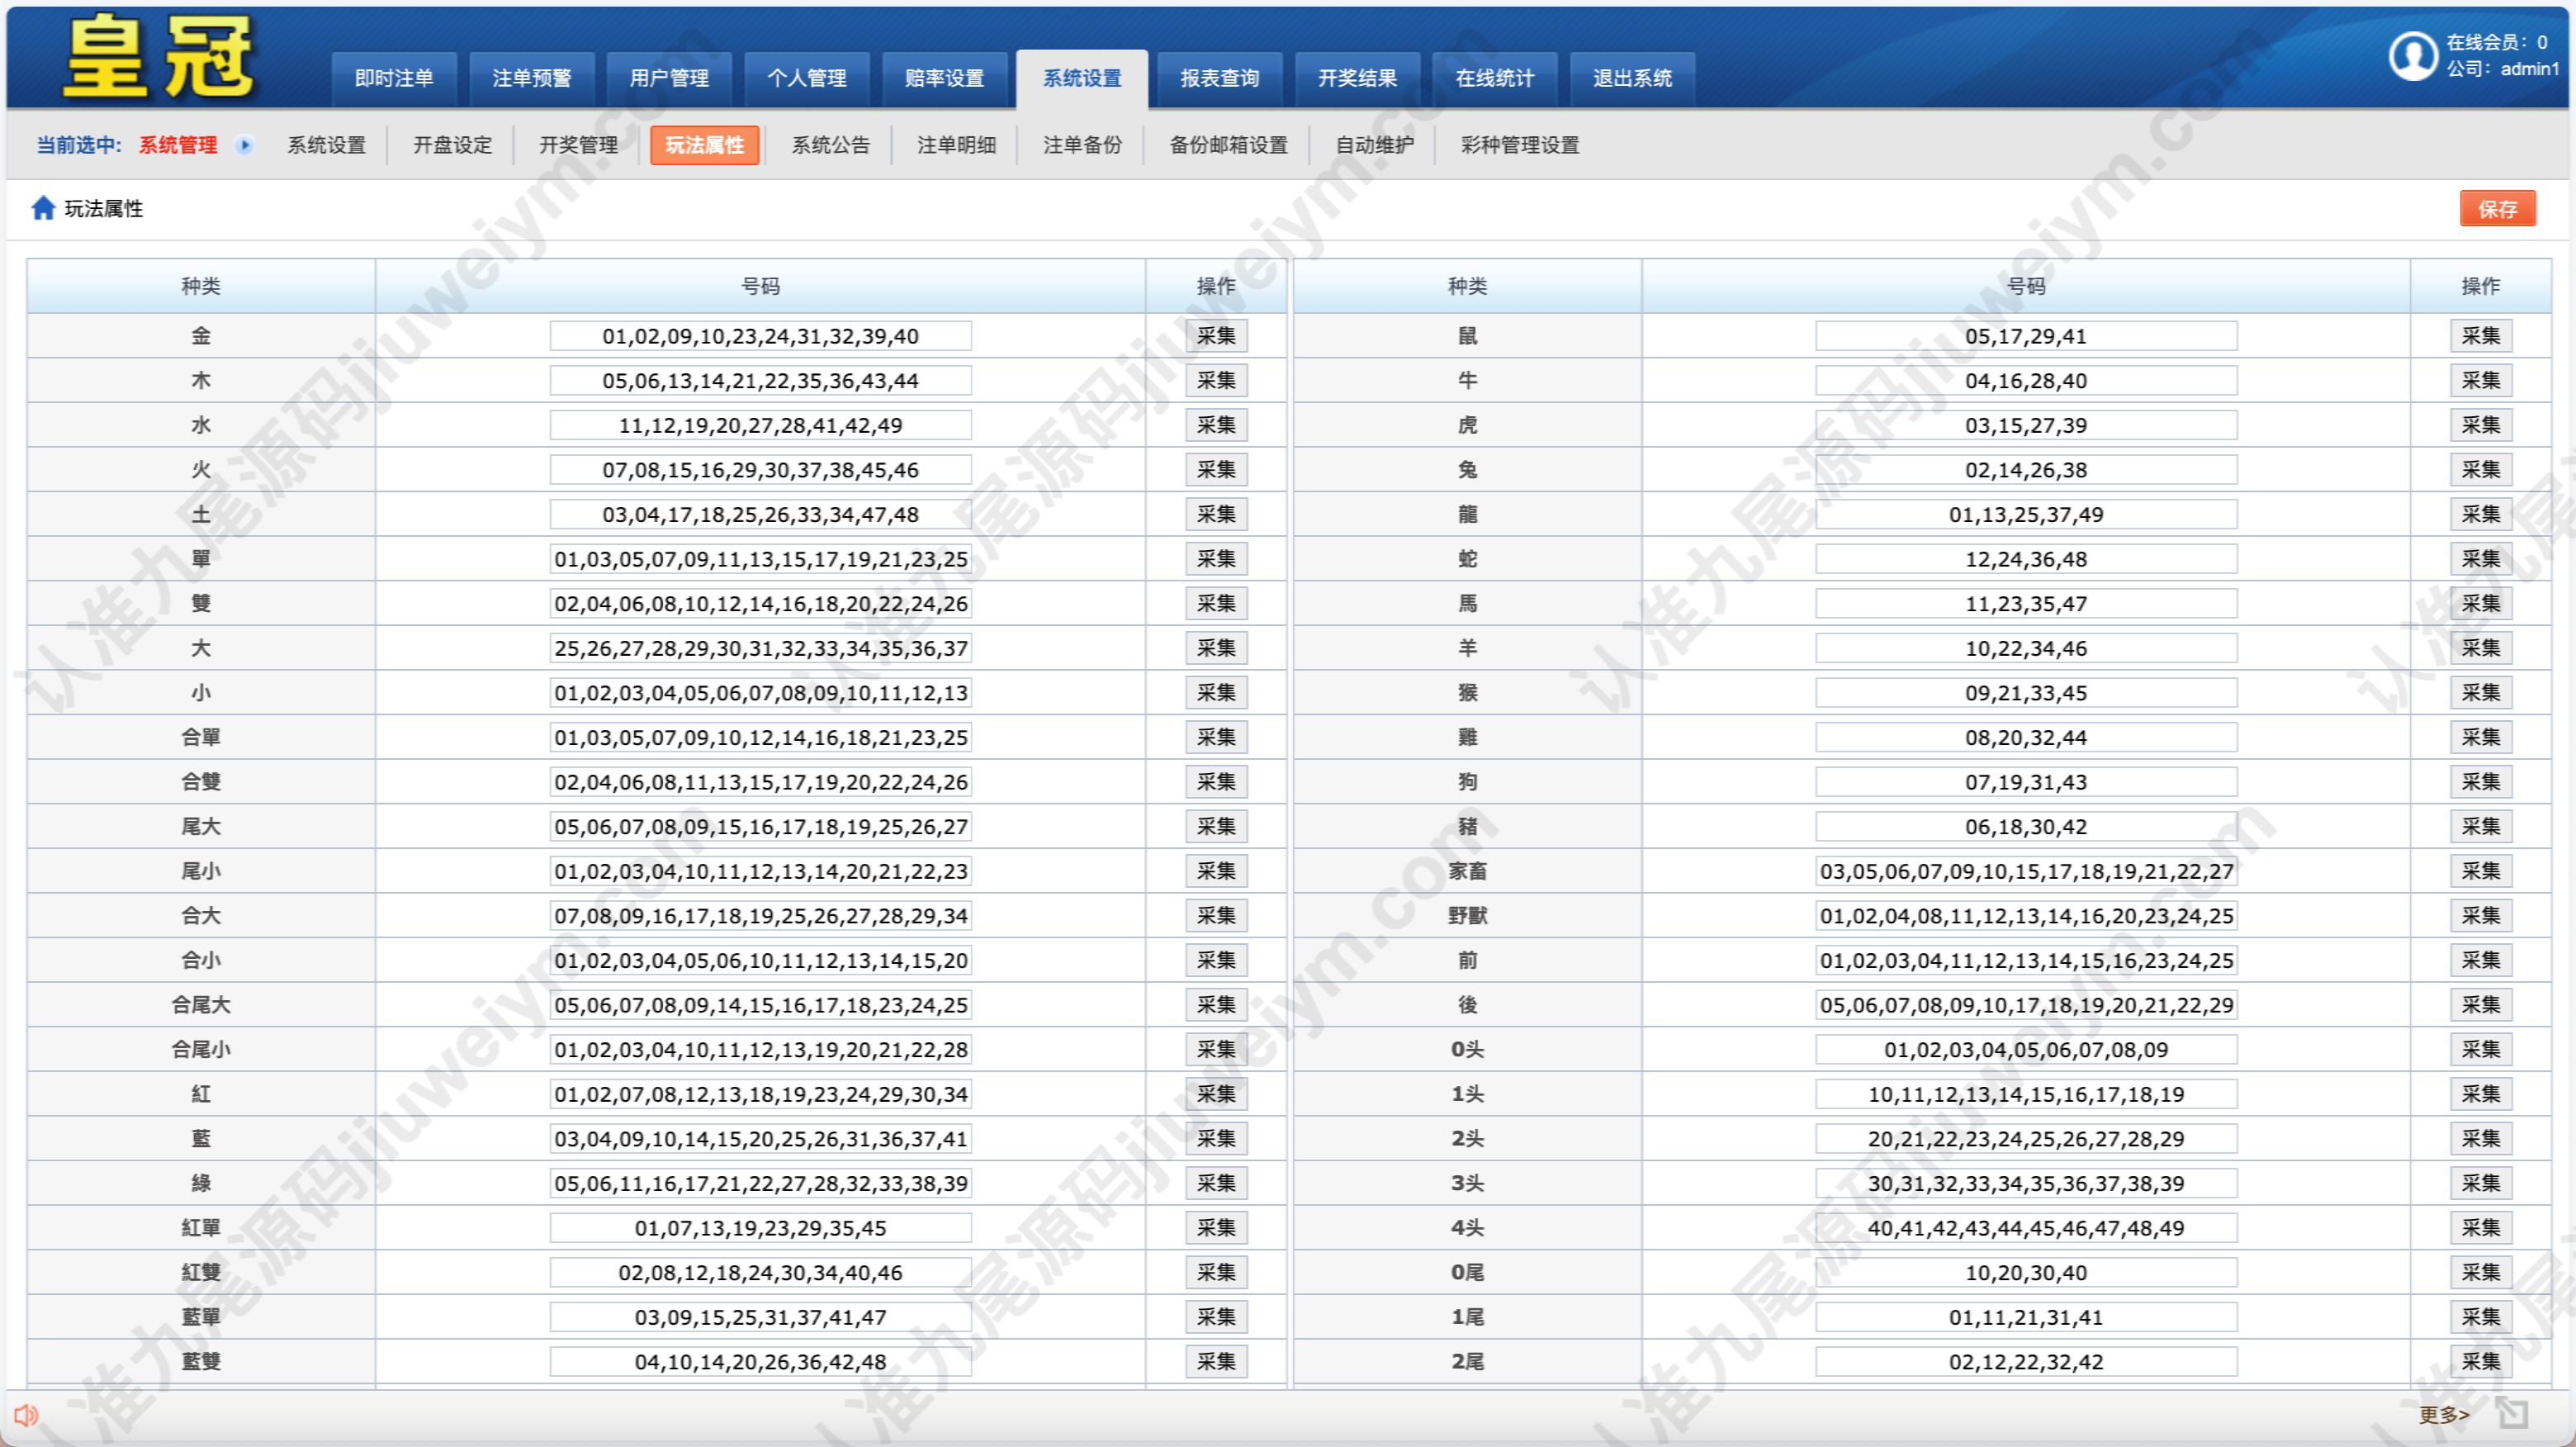Click the number field for 野獸
Screen dimensions: 2576x1447
(x=2026, y=915)
